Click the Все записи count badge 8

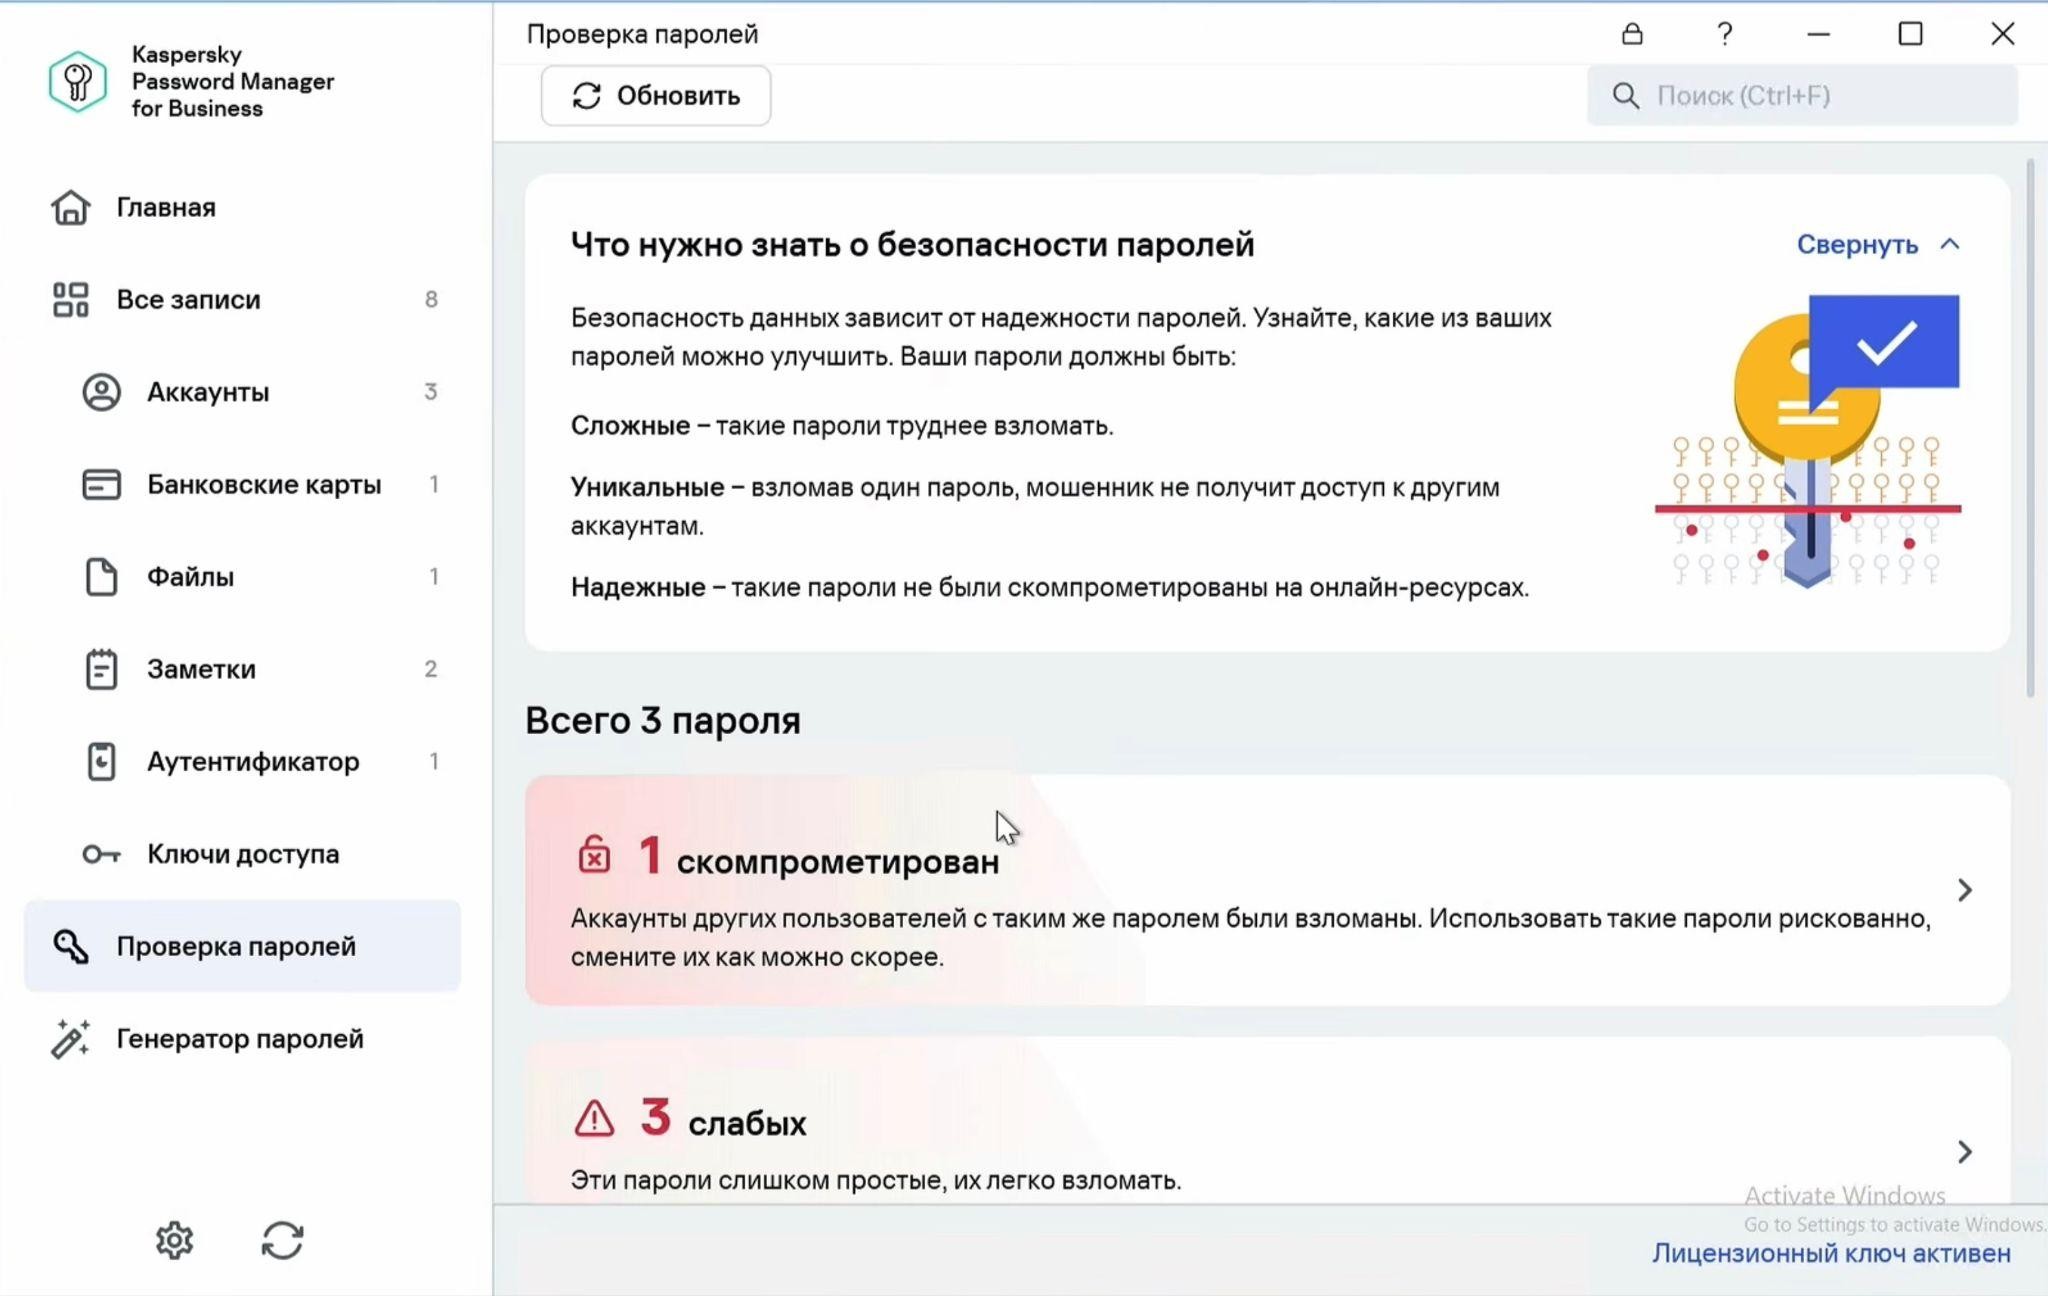click(431, 299)
